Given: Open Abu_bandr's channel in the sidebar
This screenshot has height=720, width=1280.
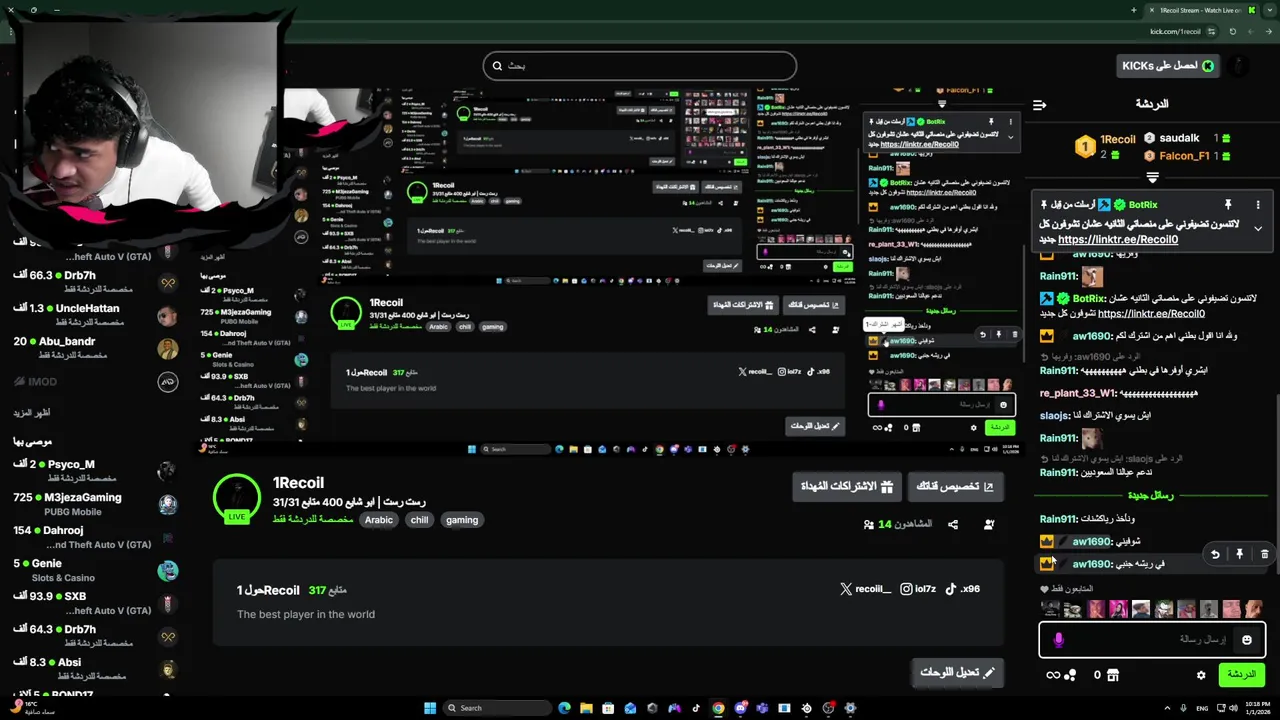Looking at the screenshot, I should [95, 348].
